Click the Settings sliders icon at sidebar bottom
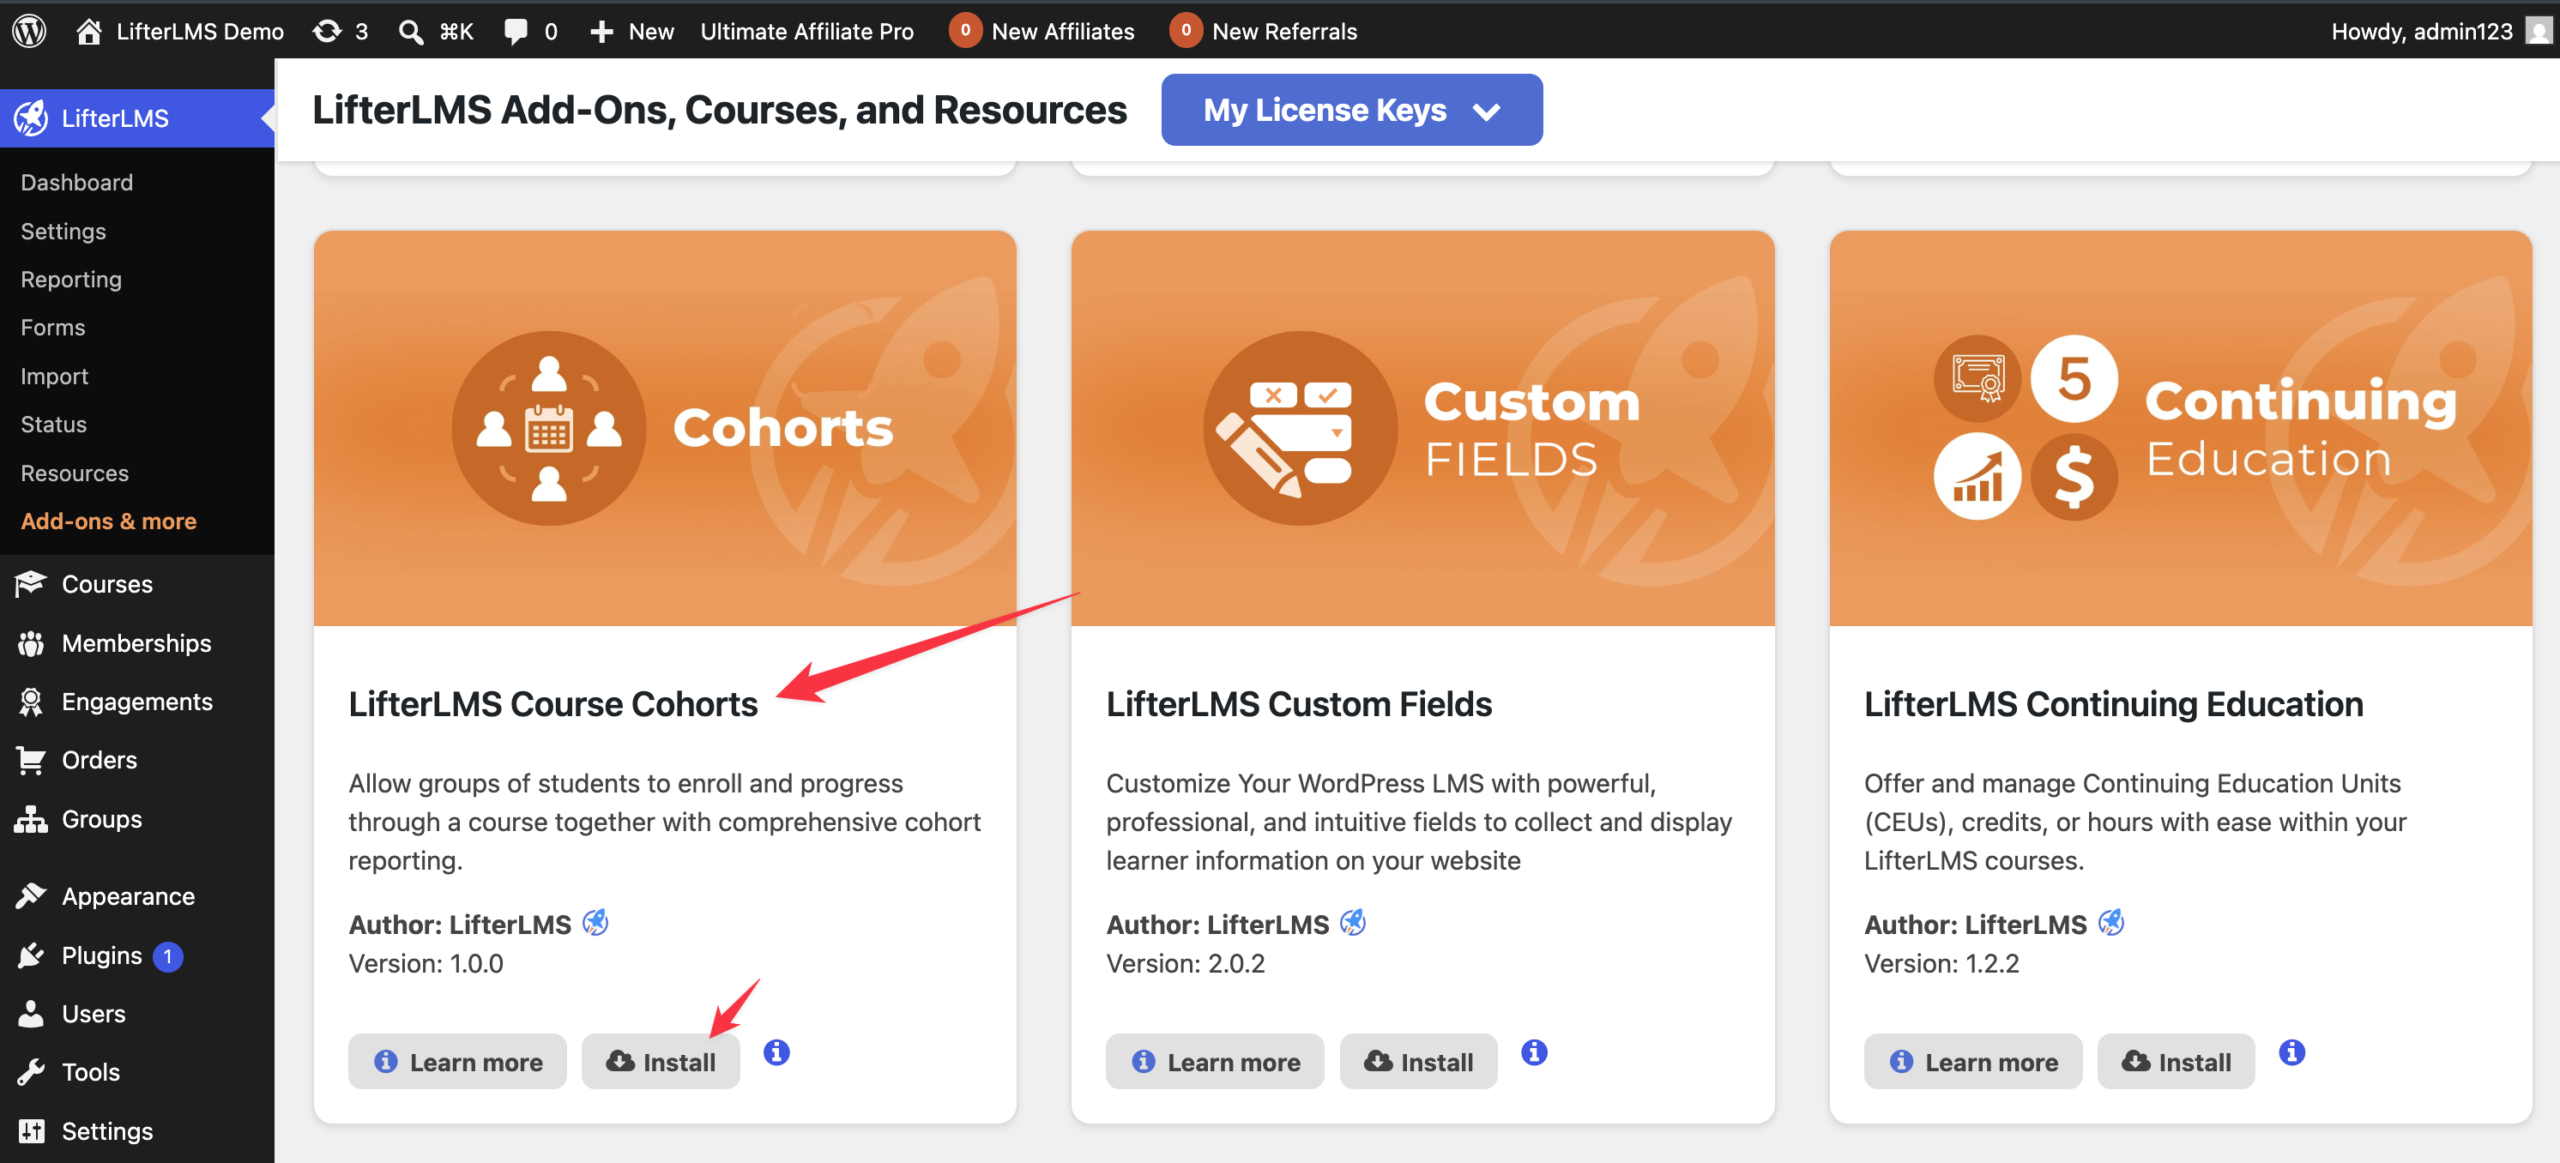The width and height of the screenshot is (2560, 1163). [x=31, y=1131]
